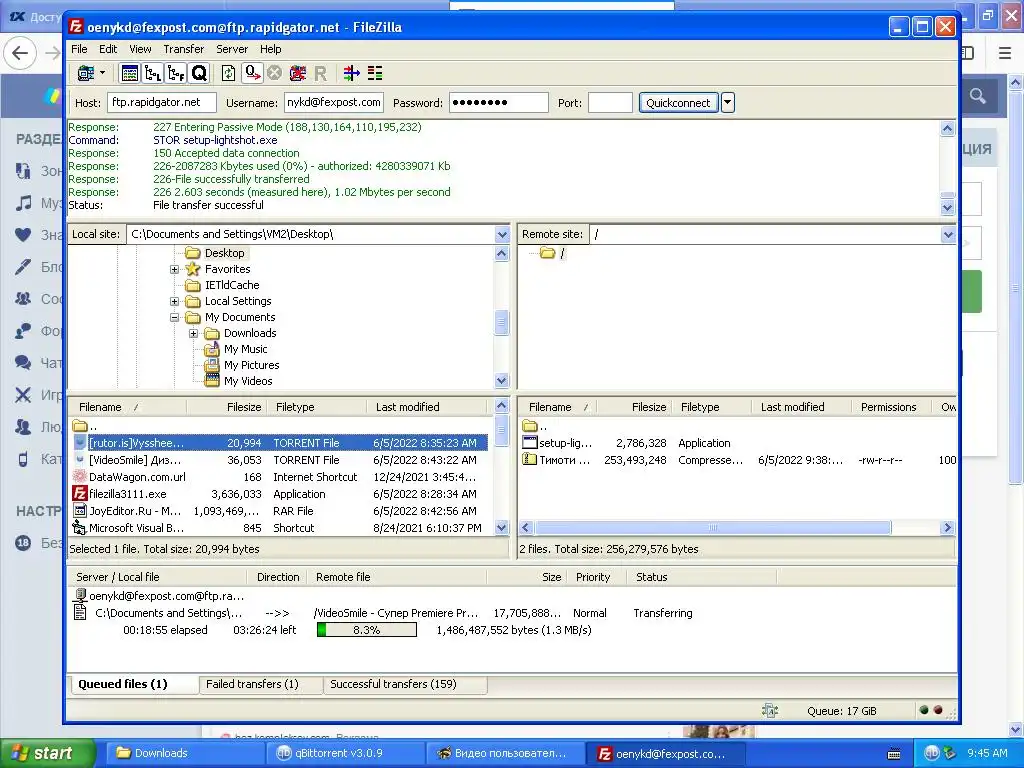
Task: Open the File menu
Action: (x=79, y=49)
